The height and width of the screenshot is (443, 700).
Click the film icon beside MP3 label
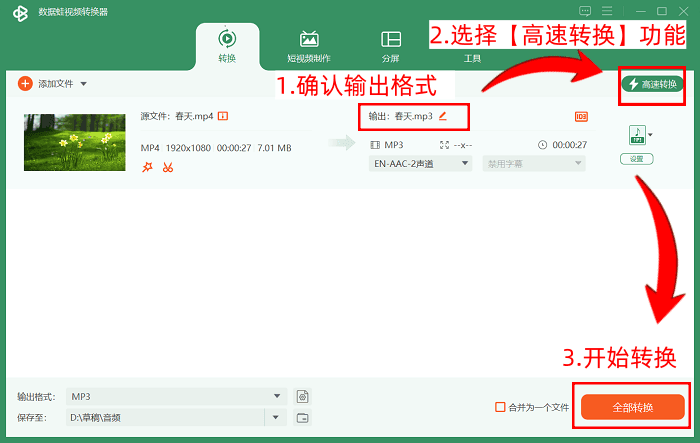[375, 145]
